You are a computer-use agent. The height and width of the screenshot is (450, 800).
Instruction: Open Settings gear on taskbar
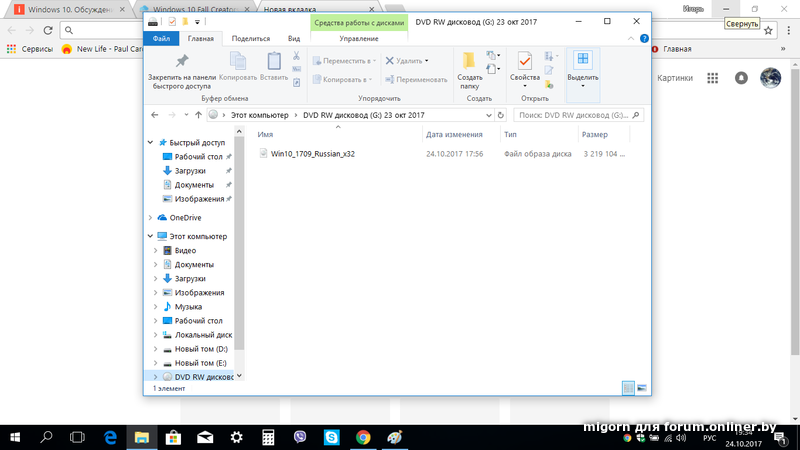237,437
